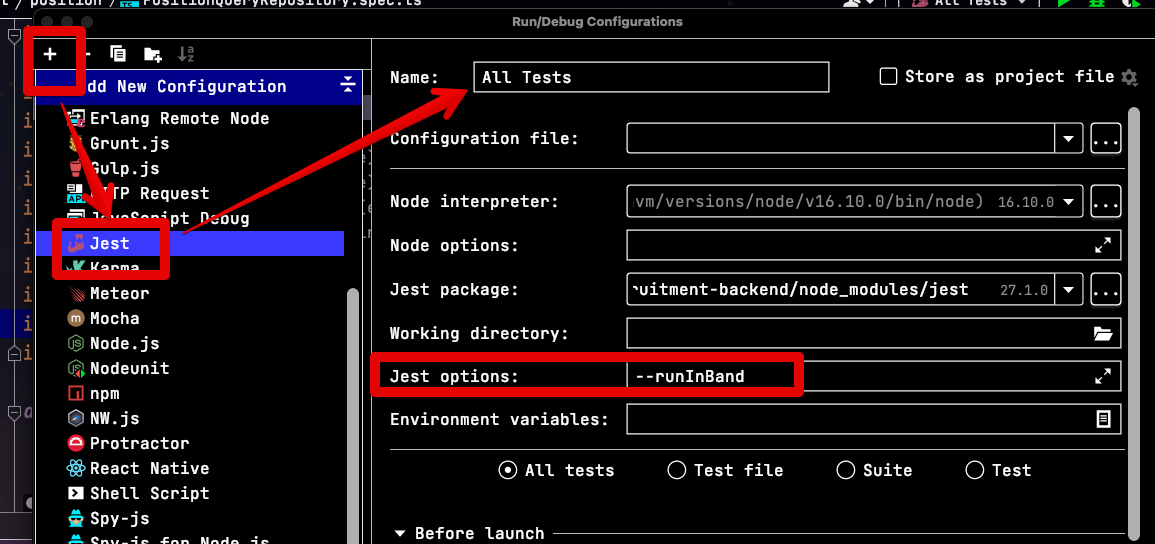Select the Meteor configuration type

click(x=108, y=294)
